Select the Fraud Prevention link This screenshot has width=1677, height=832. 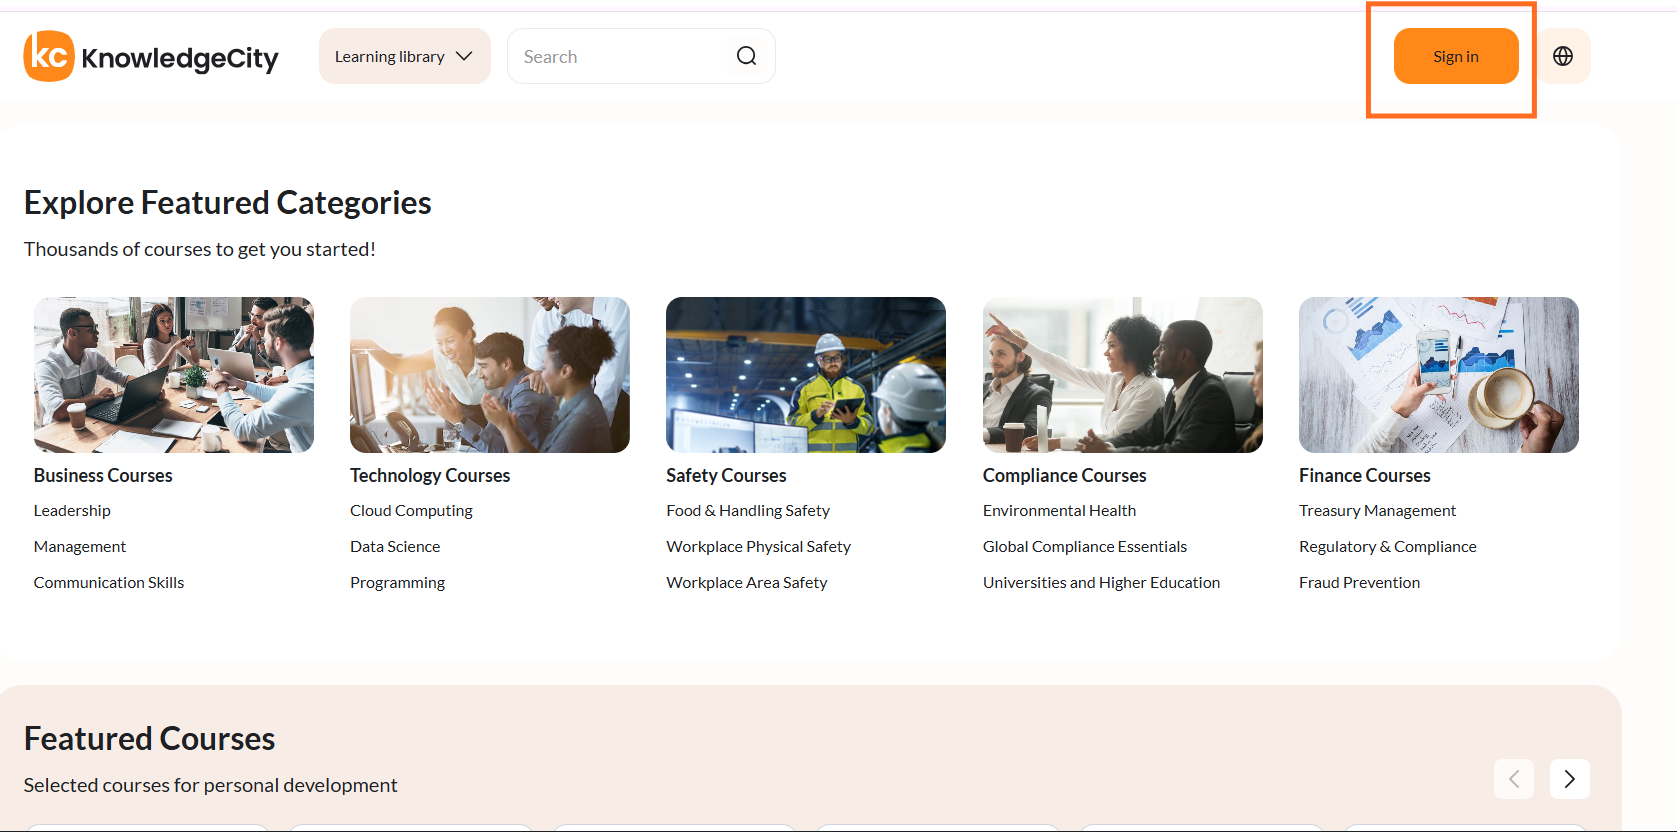pyautogui.click(x=1360, y=583)
